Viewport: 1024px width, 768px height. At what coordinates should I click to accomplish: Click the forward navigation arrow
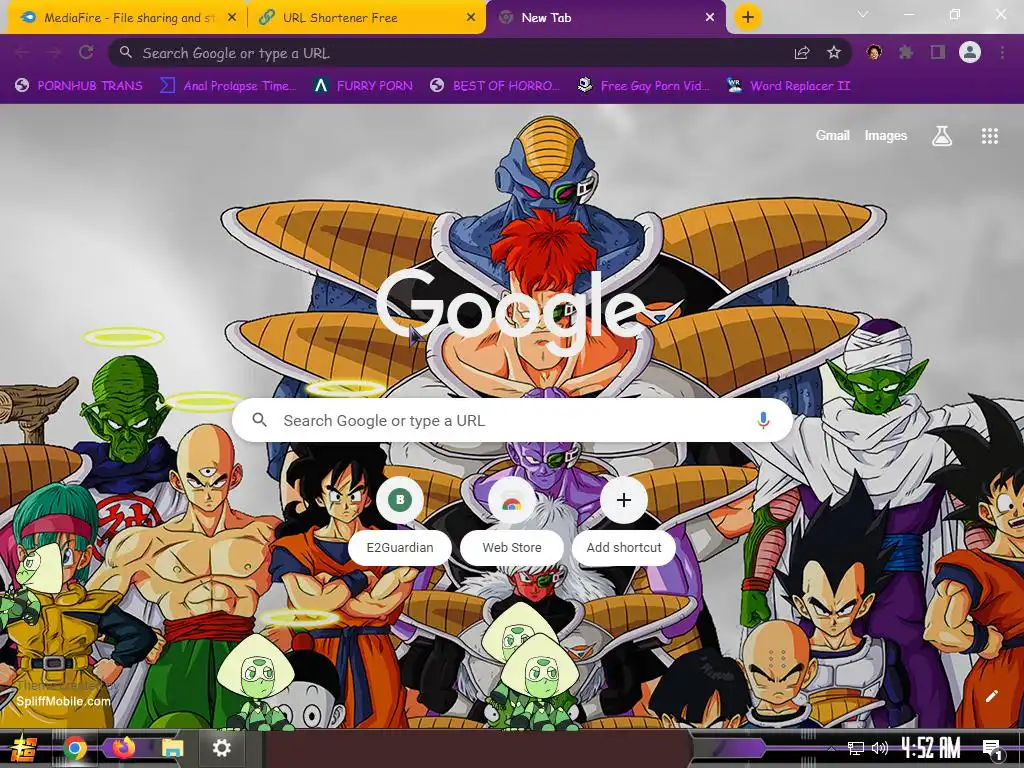point(54,52)
